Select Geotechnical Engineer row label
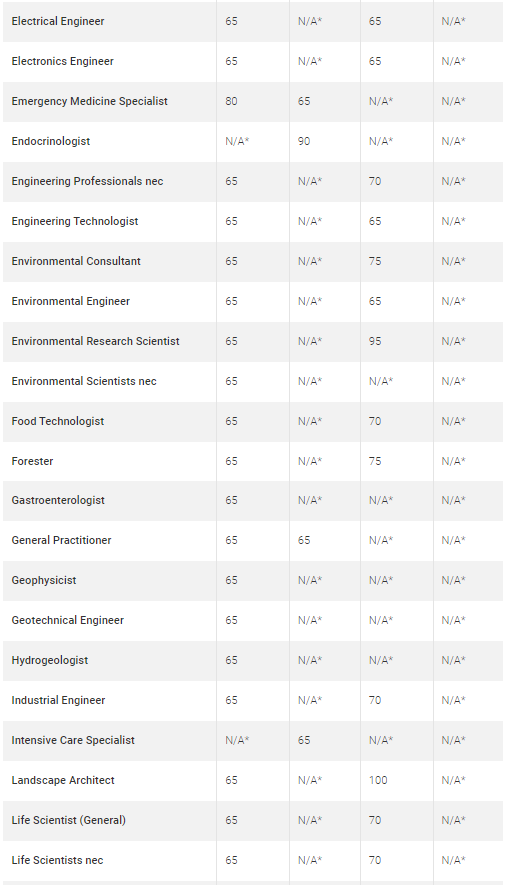This screenshot has width=509, height=885. point(67,620)
